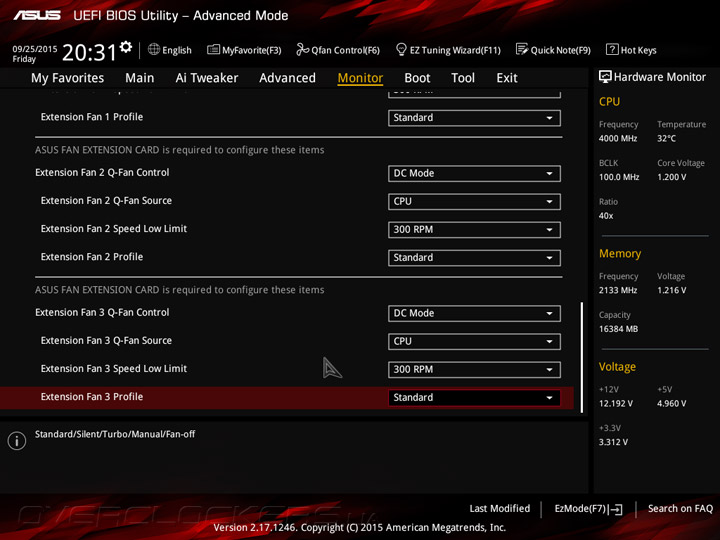This screenshot has height=540, width=720.
Task: Click the vertical scrollbar of the settings list
Action: (x=582, y=357)
